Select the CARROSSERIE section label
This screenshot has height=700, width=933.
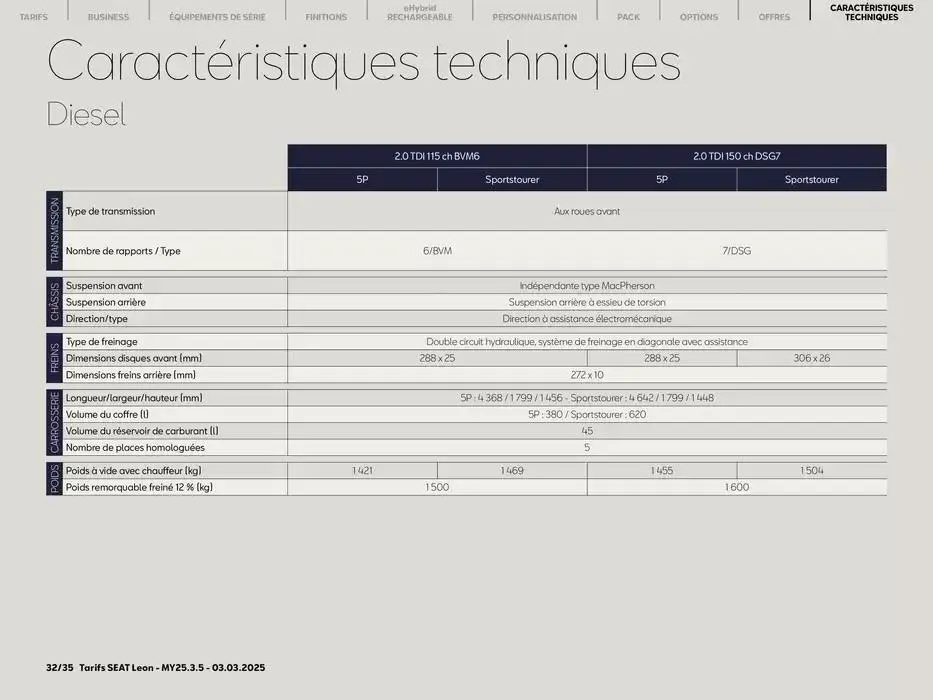(x=52, y=422)
